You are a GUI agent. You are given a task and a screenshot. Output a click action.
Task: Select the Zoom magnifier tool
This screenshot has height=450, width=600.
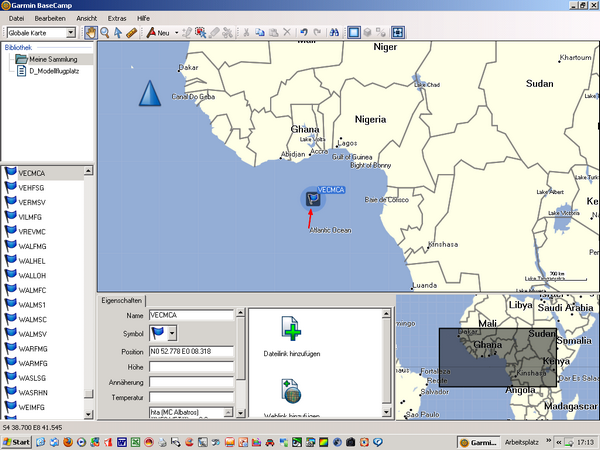point(104,33)
